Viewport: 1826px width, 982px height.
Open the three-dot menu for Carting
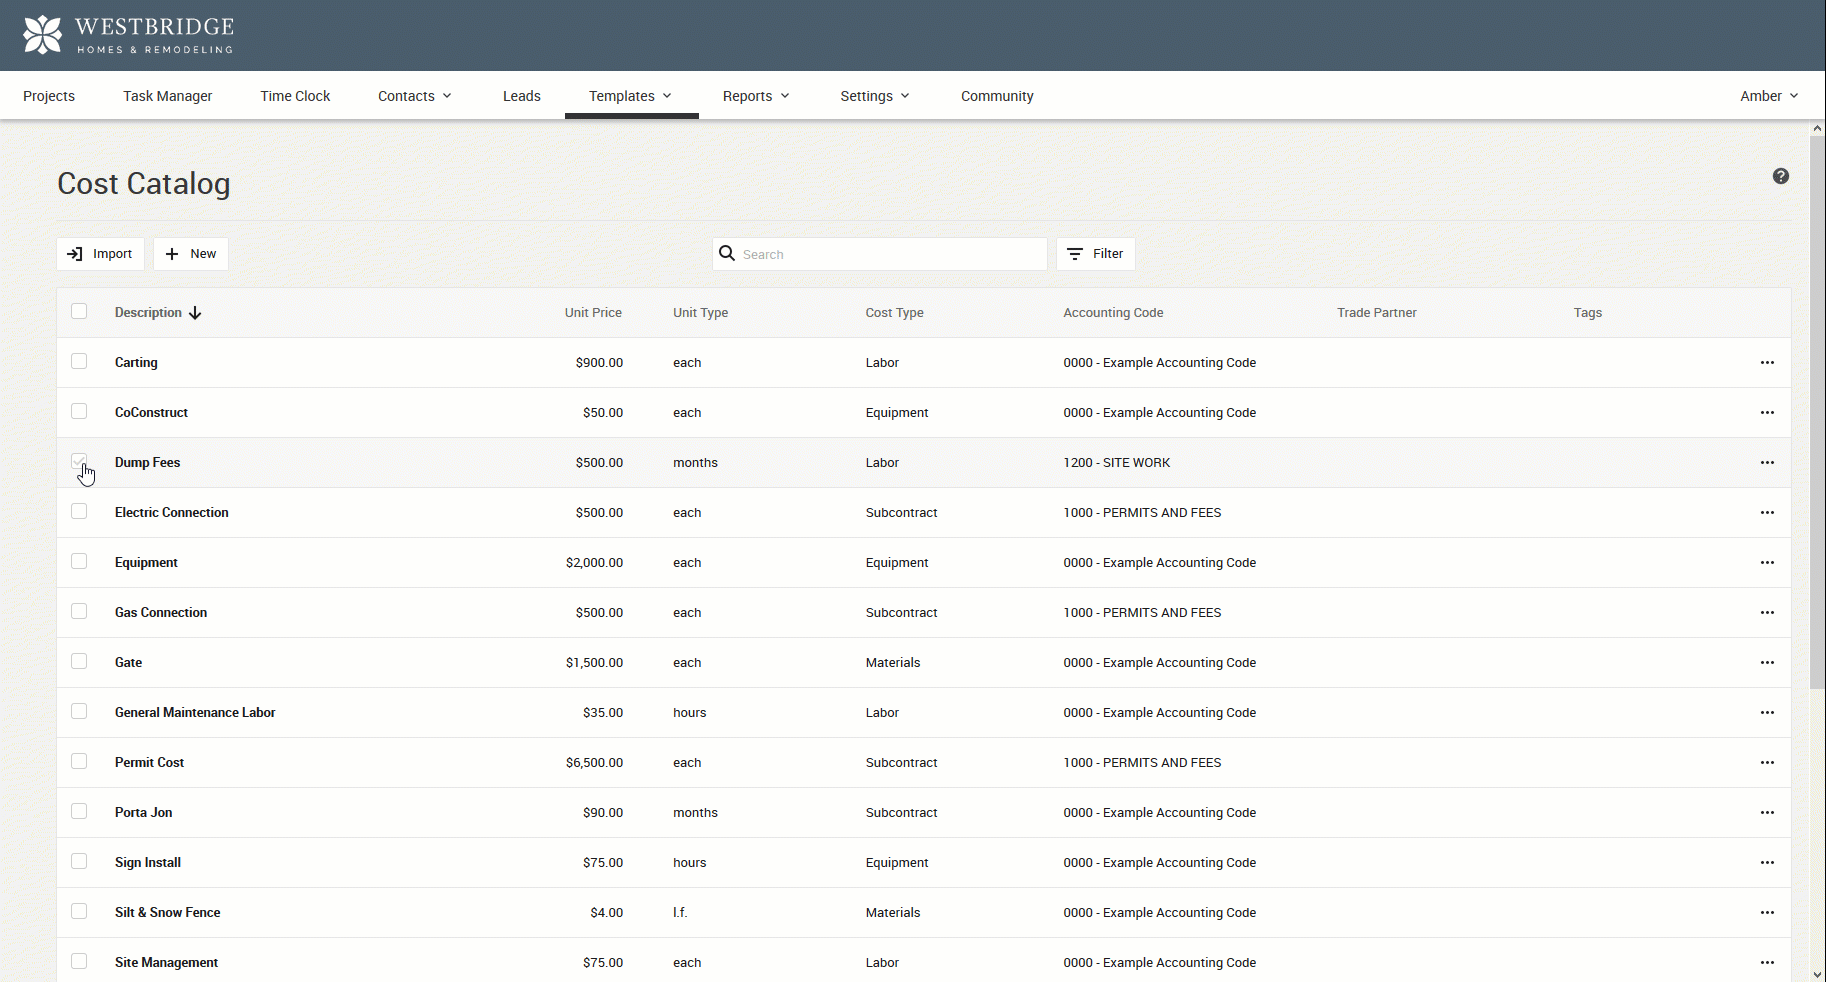click(x=1767, y=363)
